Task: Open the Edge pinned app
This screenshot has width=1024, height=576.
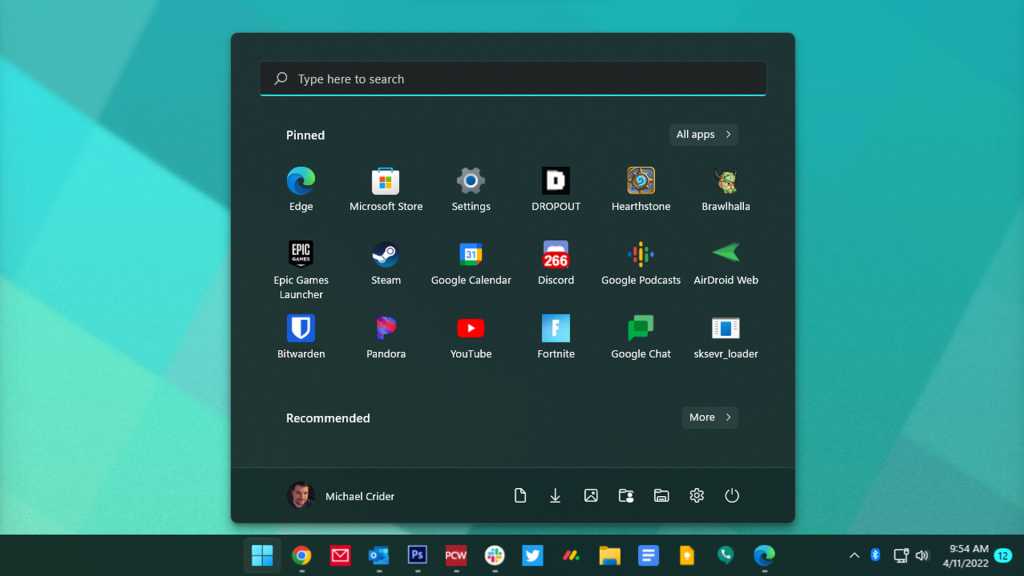Action: [300, 189]
